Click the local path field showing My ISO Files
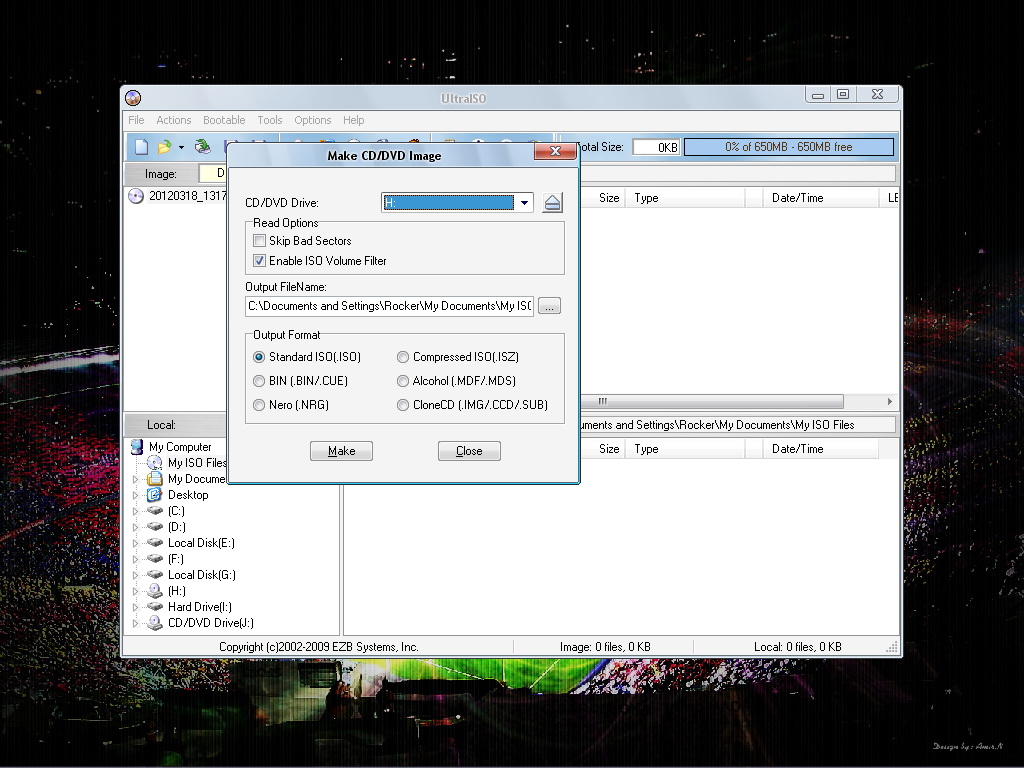This screenshot has height=768, width=1024. click(x=738, y=425)
